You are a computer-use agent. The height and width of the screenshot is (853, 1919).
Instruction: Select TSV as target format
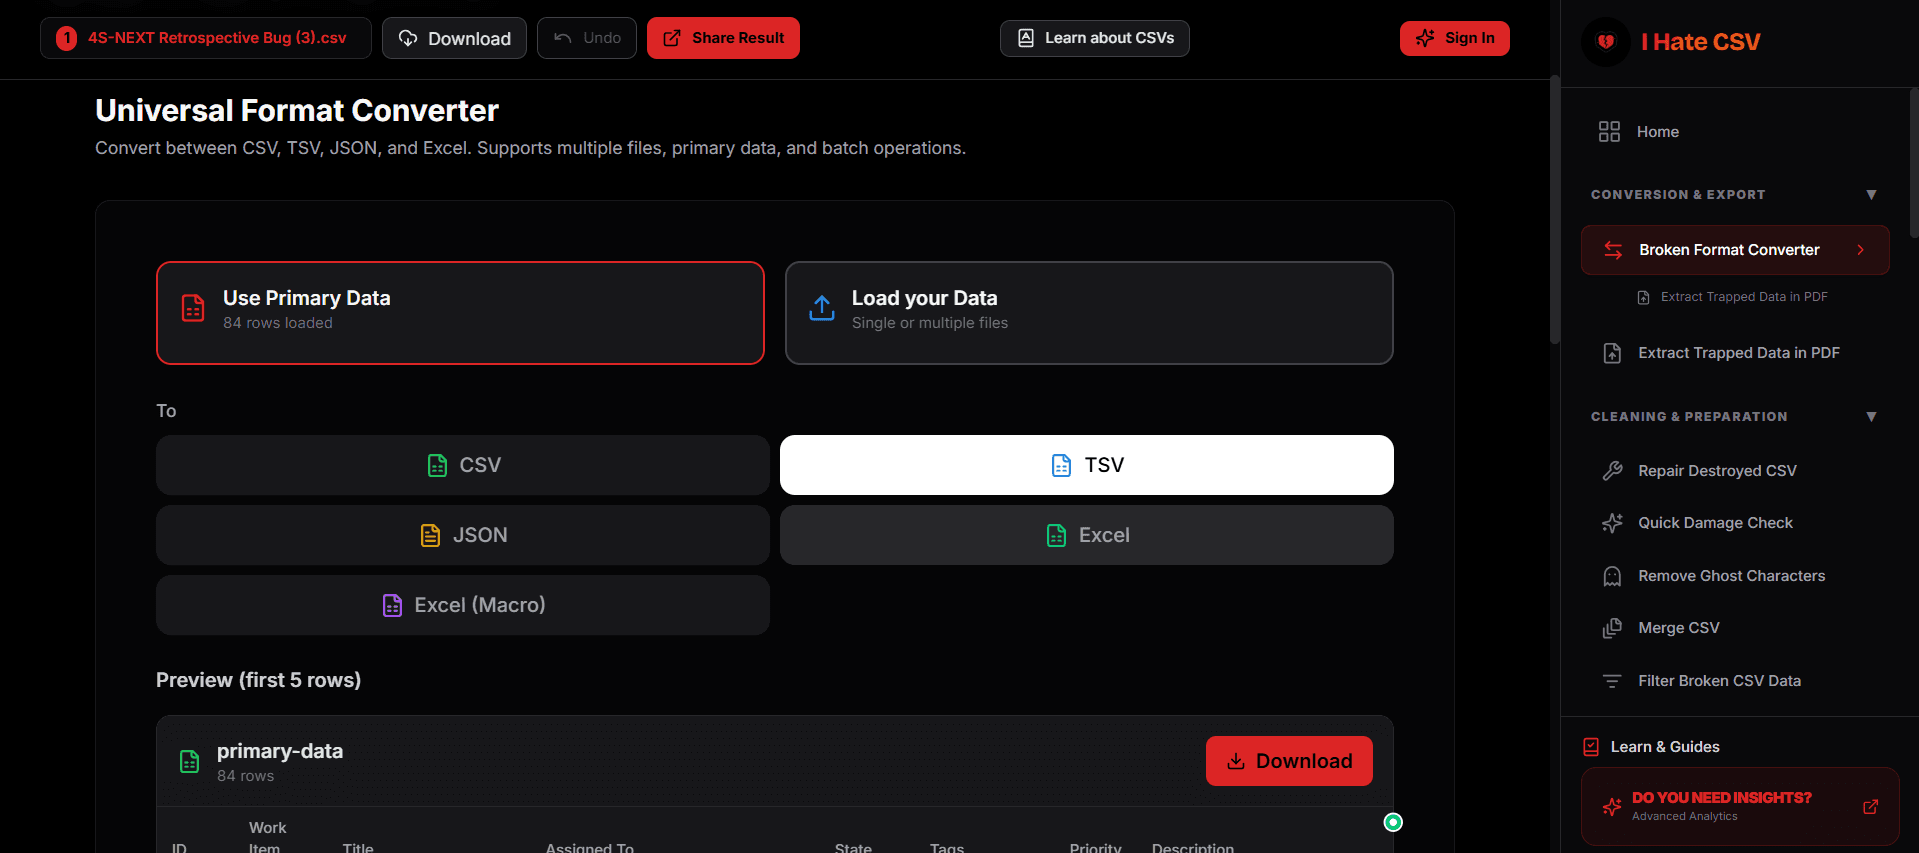1087,465
